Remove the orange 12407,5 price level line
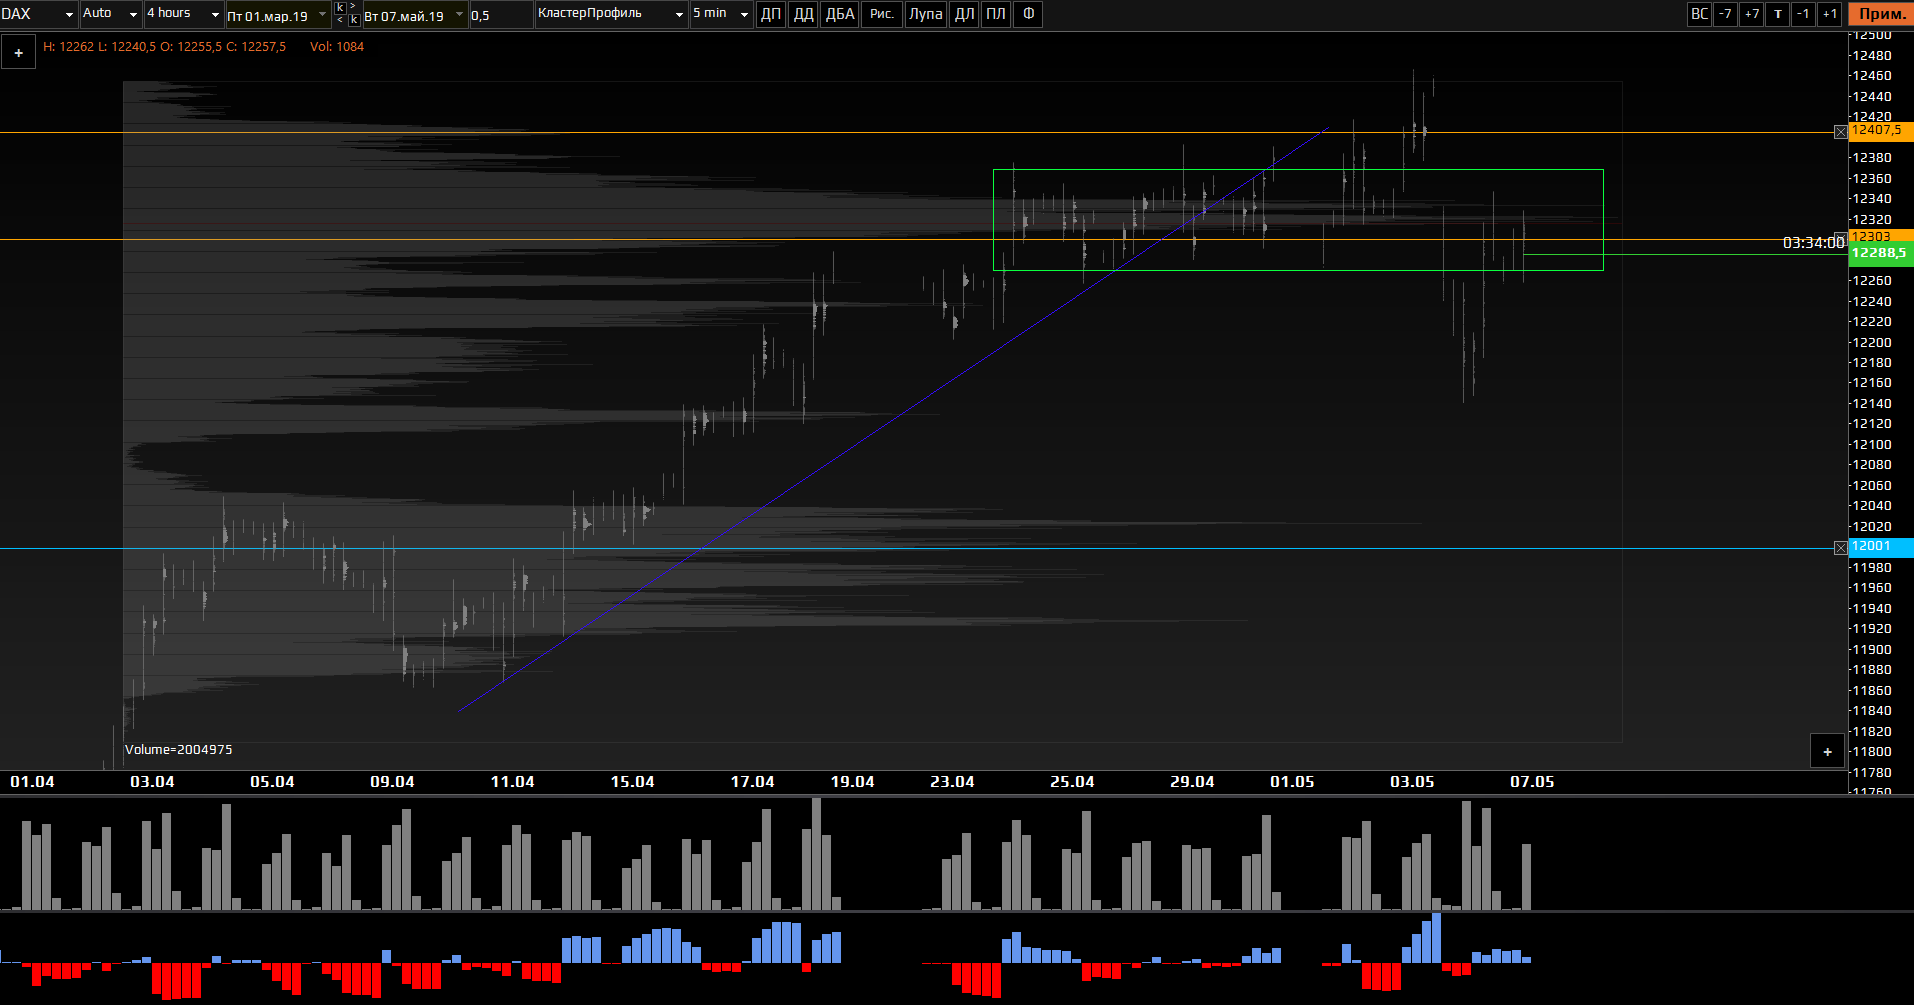 [1840, 132]
